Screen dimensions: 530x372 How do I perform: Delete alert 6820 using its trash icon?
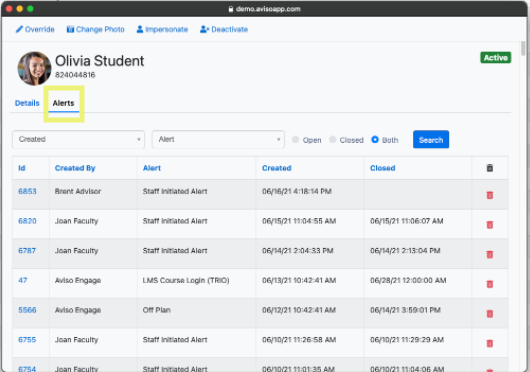click(489, 225)
